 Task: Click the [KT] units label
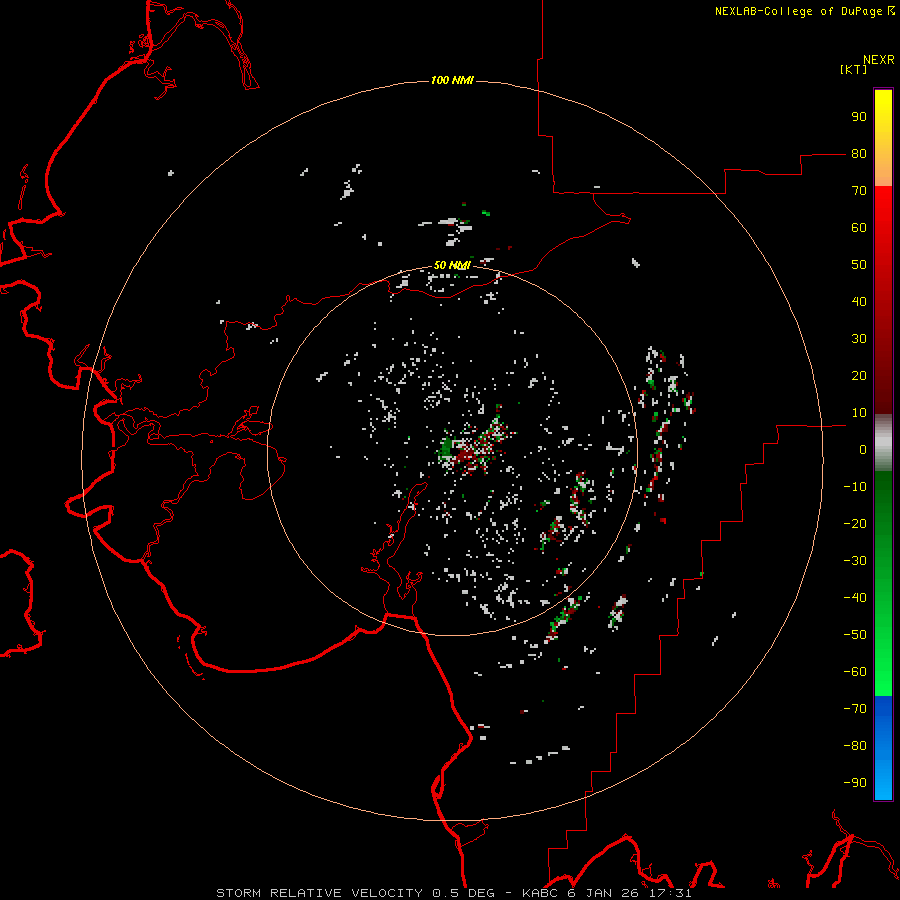pos(854,69)
